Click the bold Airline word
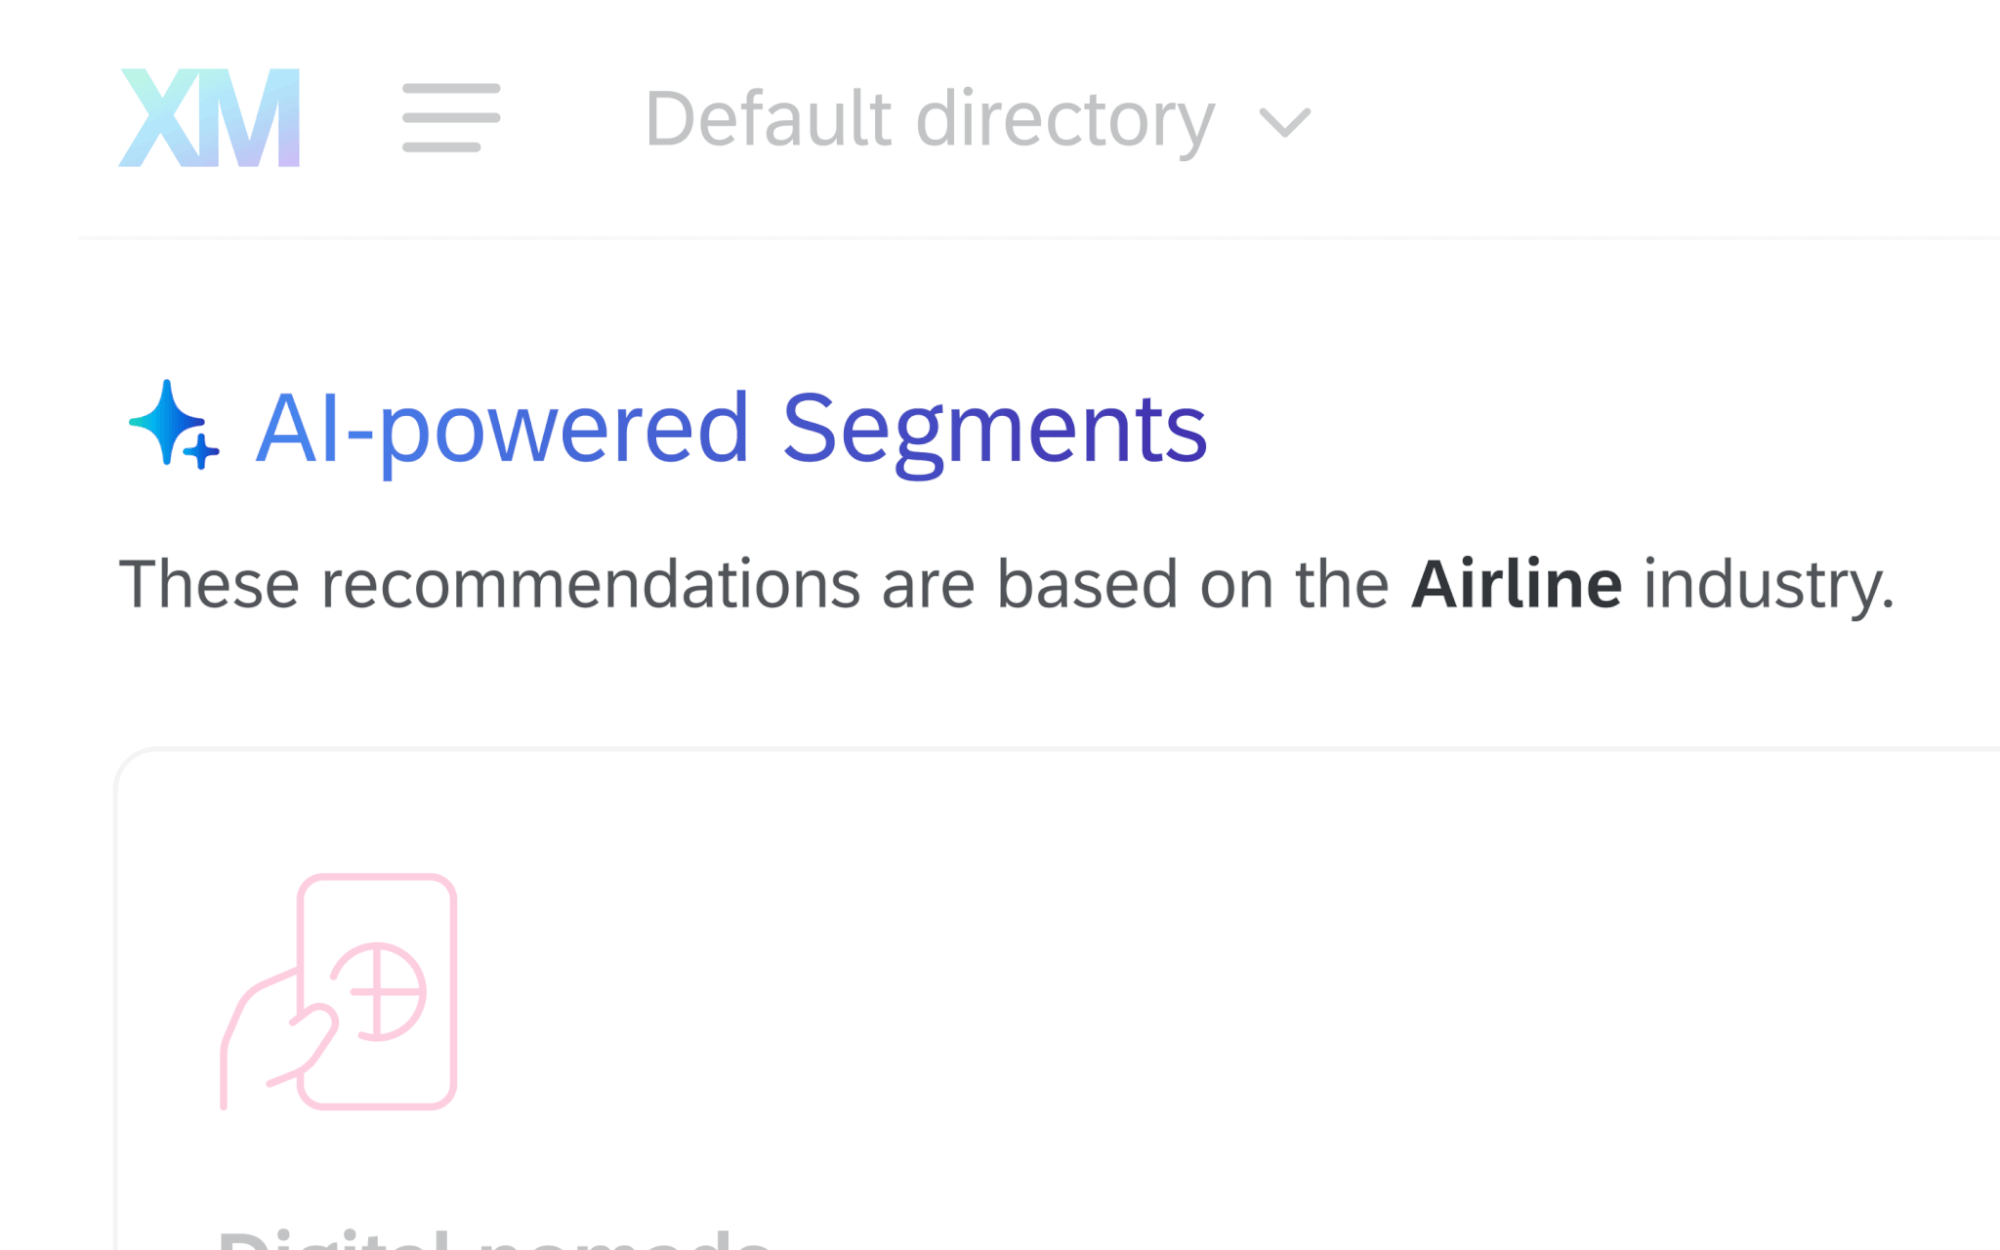Viewport: 2000px width, 1250px height. 1516,584
